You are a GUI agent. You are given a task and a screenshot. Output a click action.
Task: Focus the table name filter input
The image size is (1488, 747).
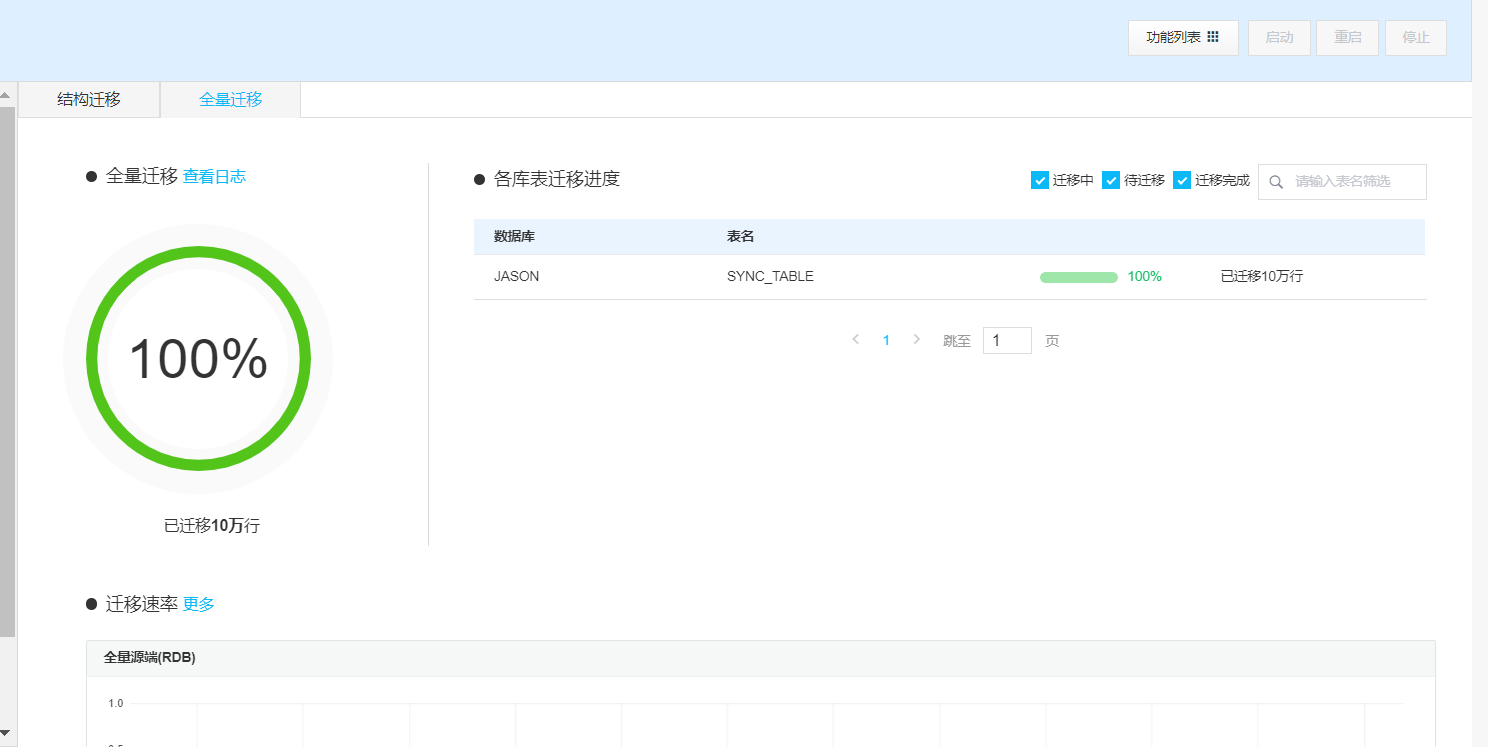[x=1342, y=182]
